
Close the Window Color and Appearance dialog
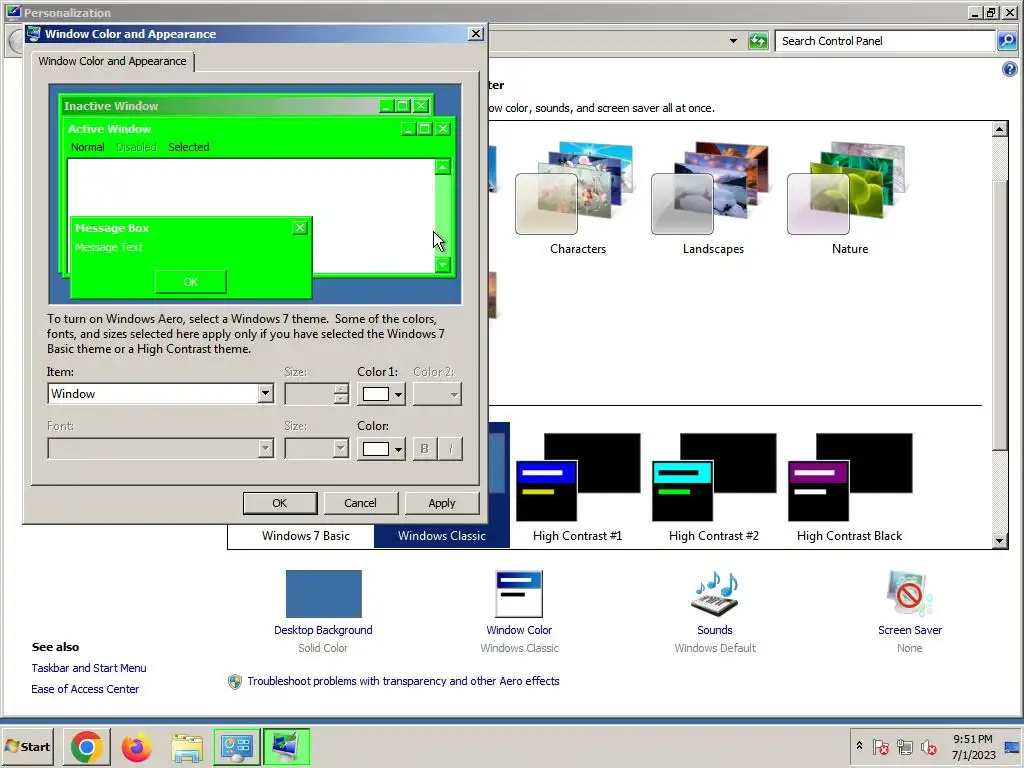476,34
